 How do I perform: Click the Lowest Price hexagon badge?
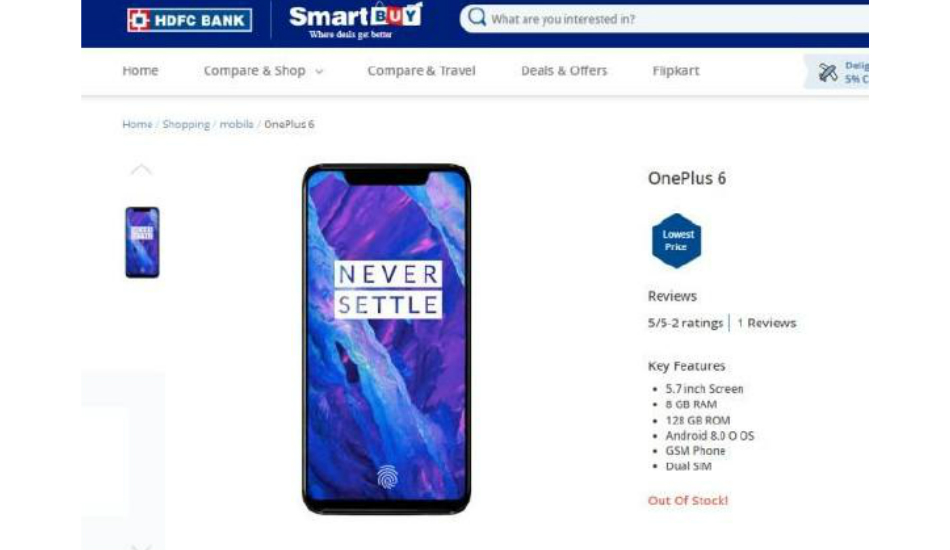677,240
